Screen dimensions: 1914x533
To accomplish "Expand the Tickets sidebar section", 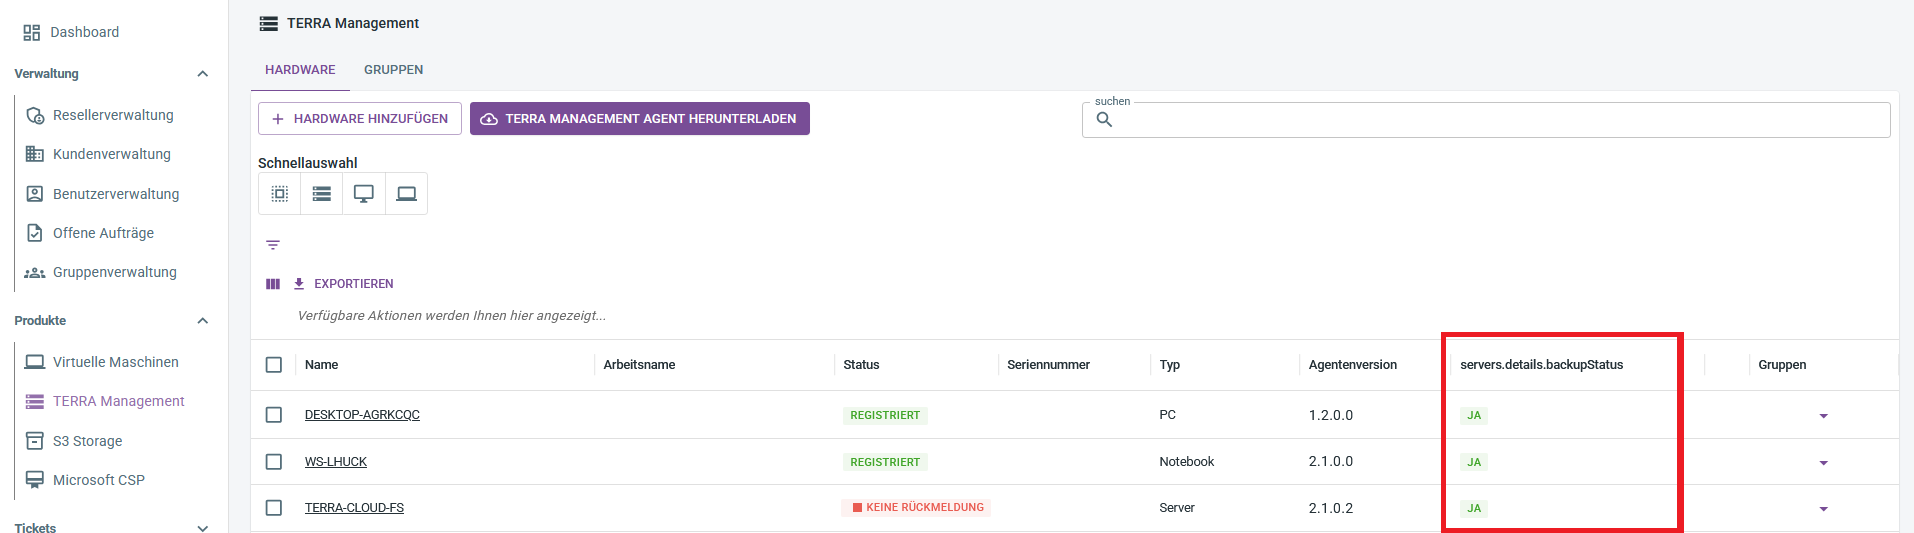I will [203, 527].
